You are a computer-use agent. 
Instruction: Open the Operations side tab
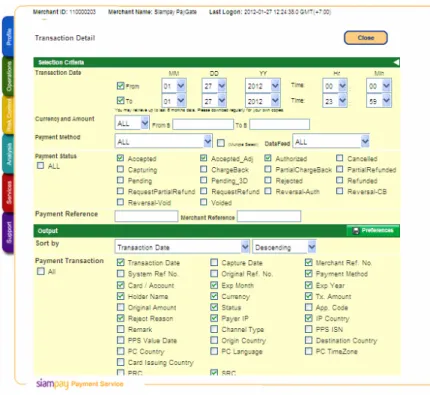pyautogui.click(x=8, y=76)
